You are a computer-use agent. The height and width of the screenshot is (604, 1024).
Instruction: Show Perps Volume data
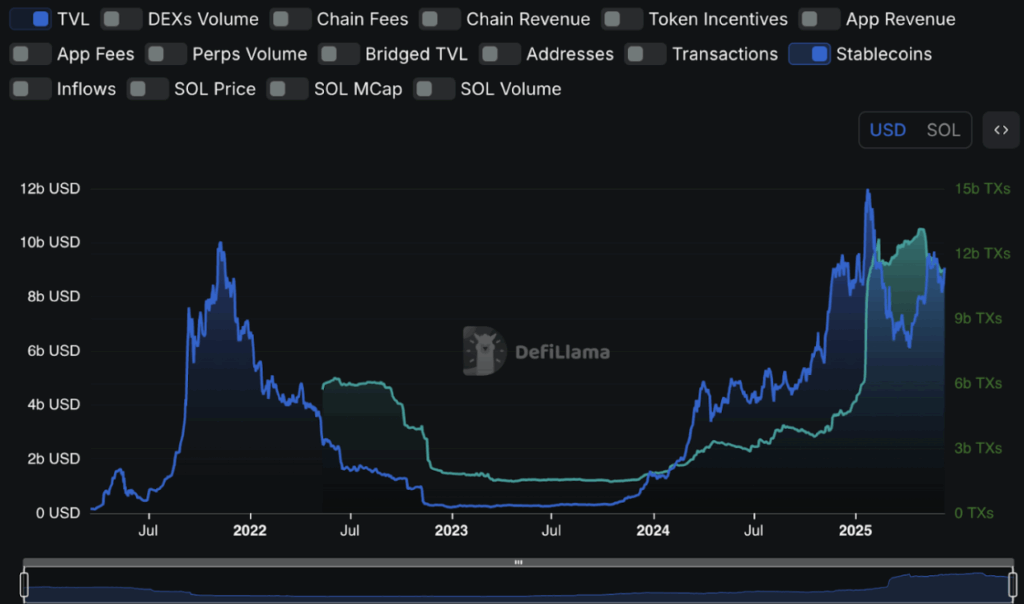pyautogui.click(x=166, y=54)
